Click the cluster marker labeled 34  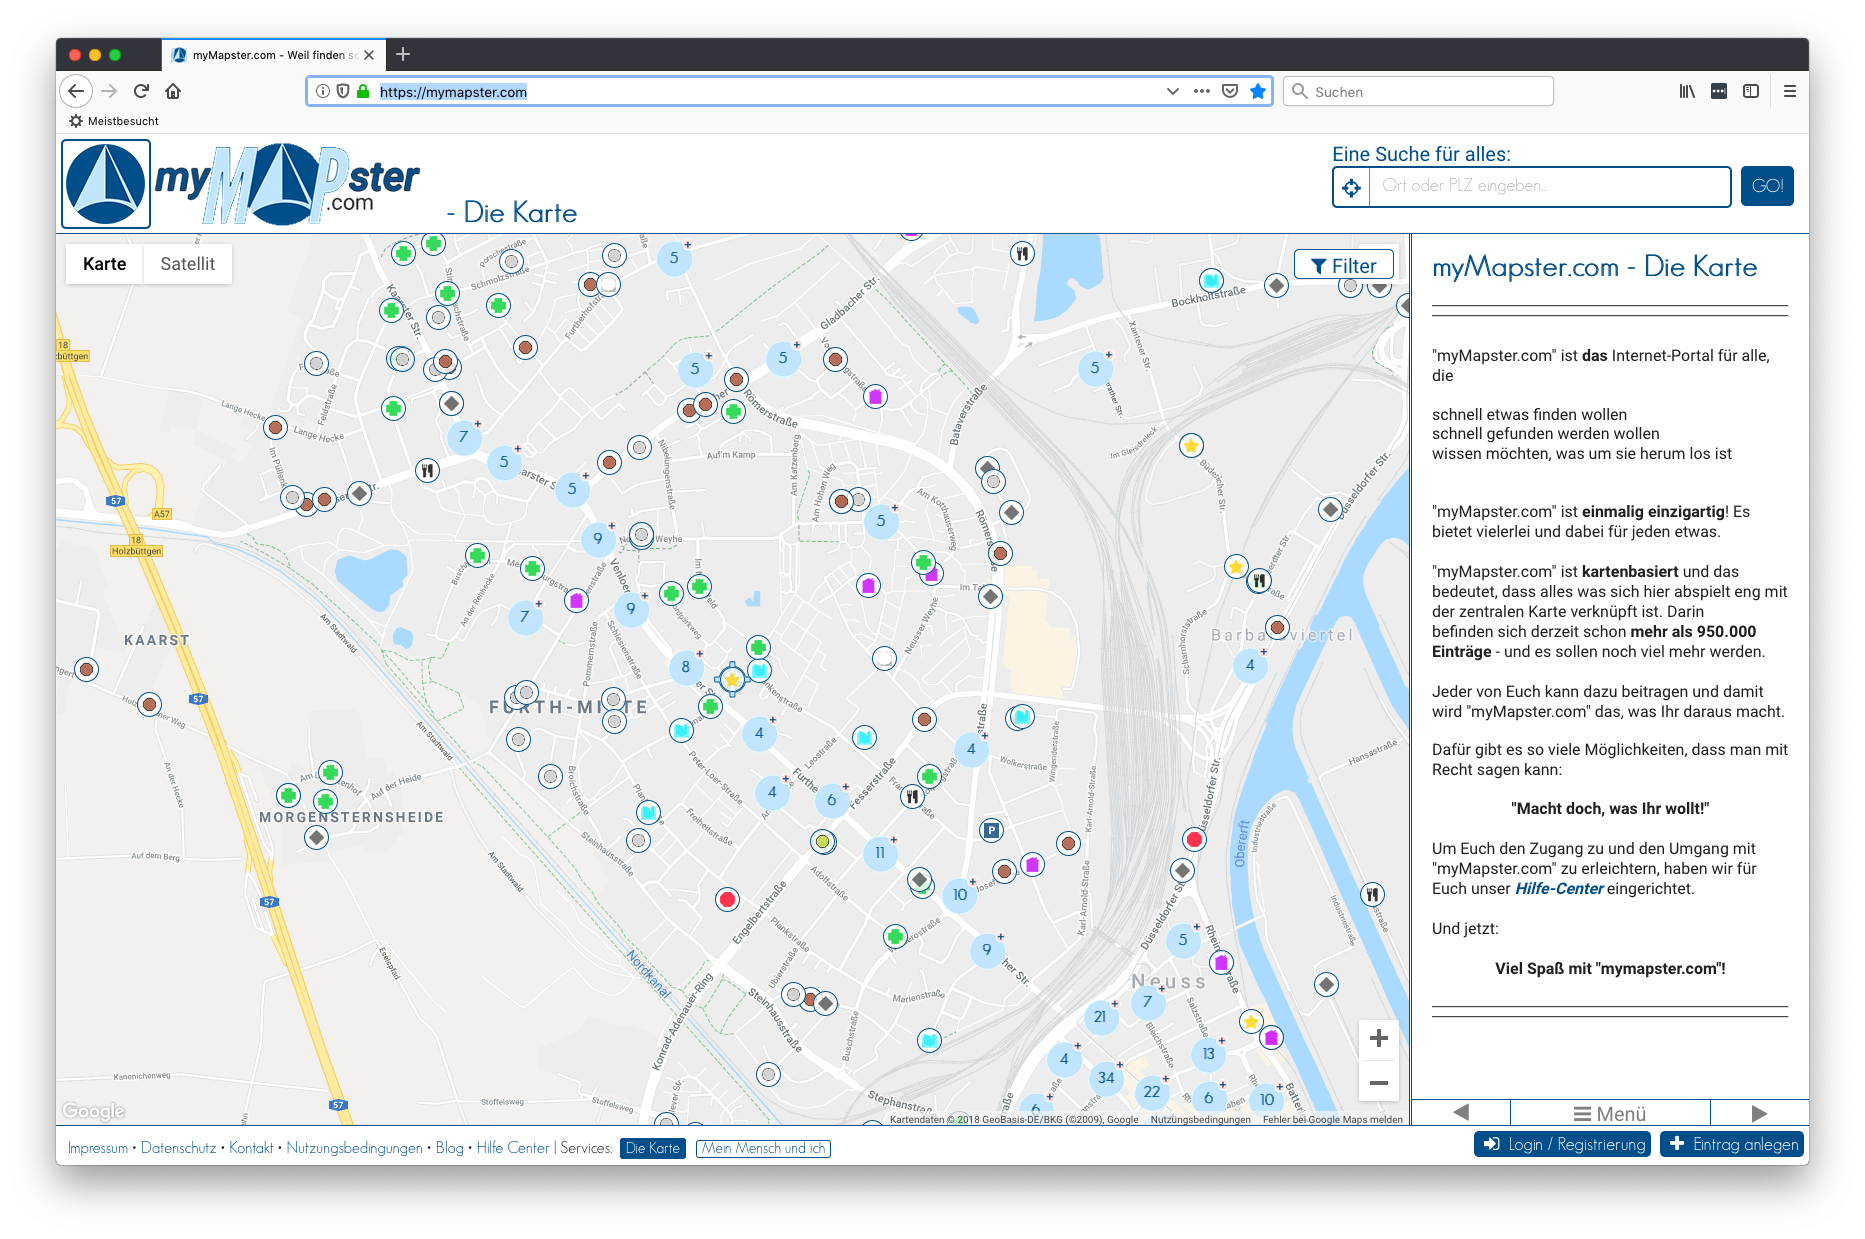(1105, 1077)
